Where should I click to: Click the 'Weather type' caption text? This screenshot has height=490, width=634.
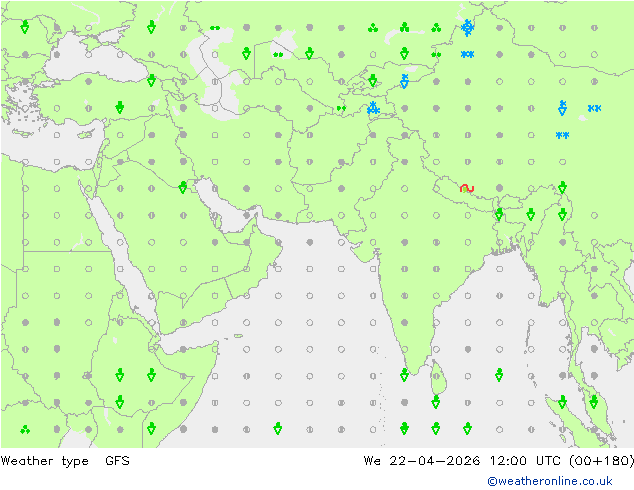[44, 461]
